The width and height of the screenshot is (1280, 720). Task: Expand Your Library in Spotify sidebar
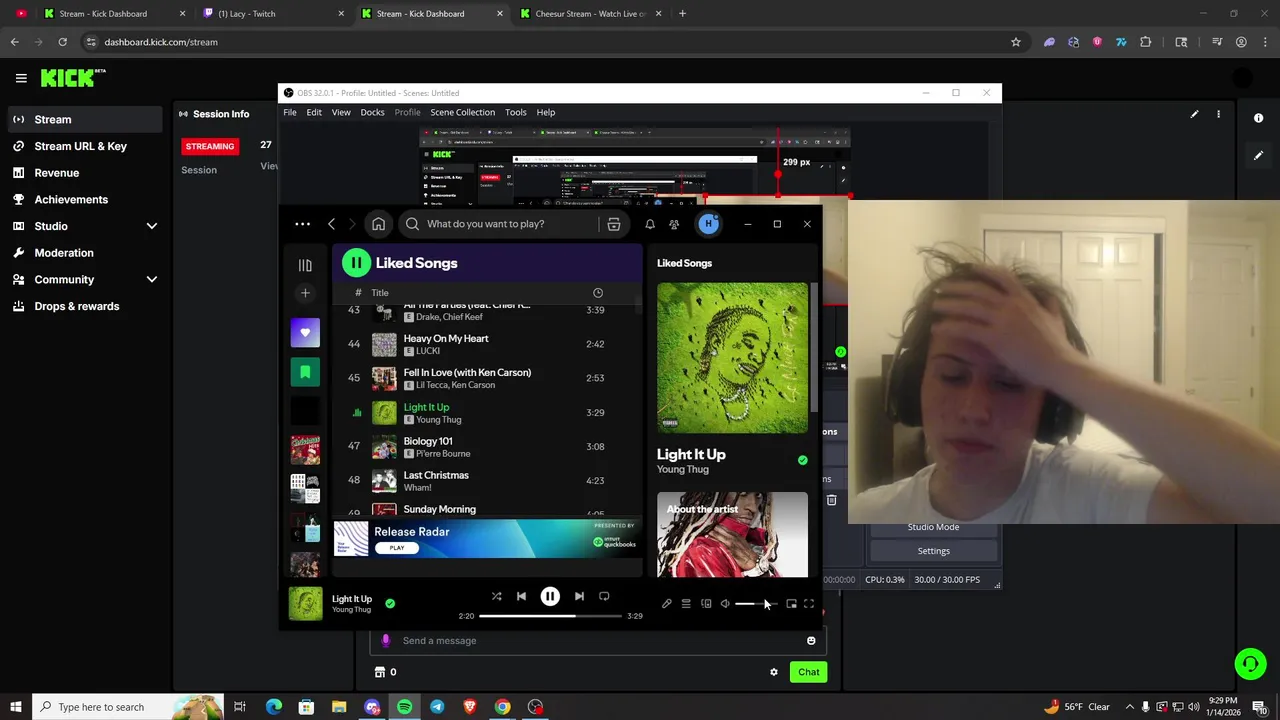coord(305,265)
